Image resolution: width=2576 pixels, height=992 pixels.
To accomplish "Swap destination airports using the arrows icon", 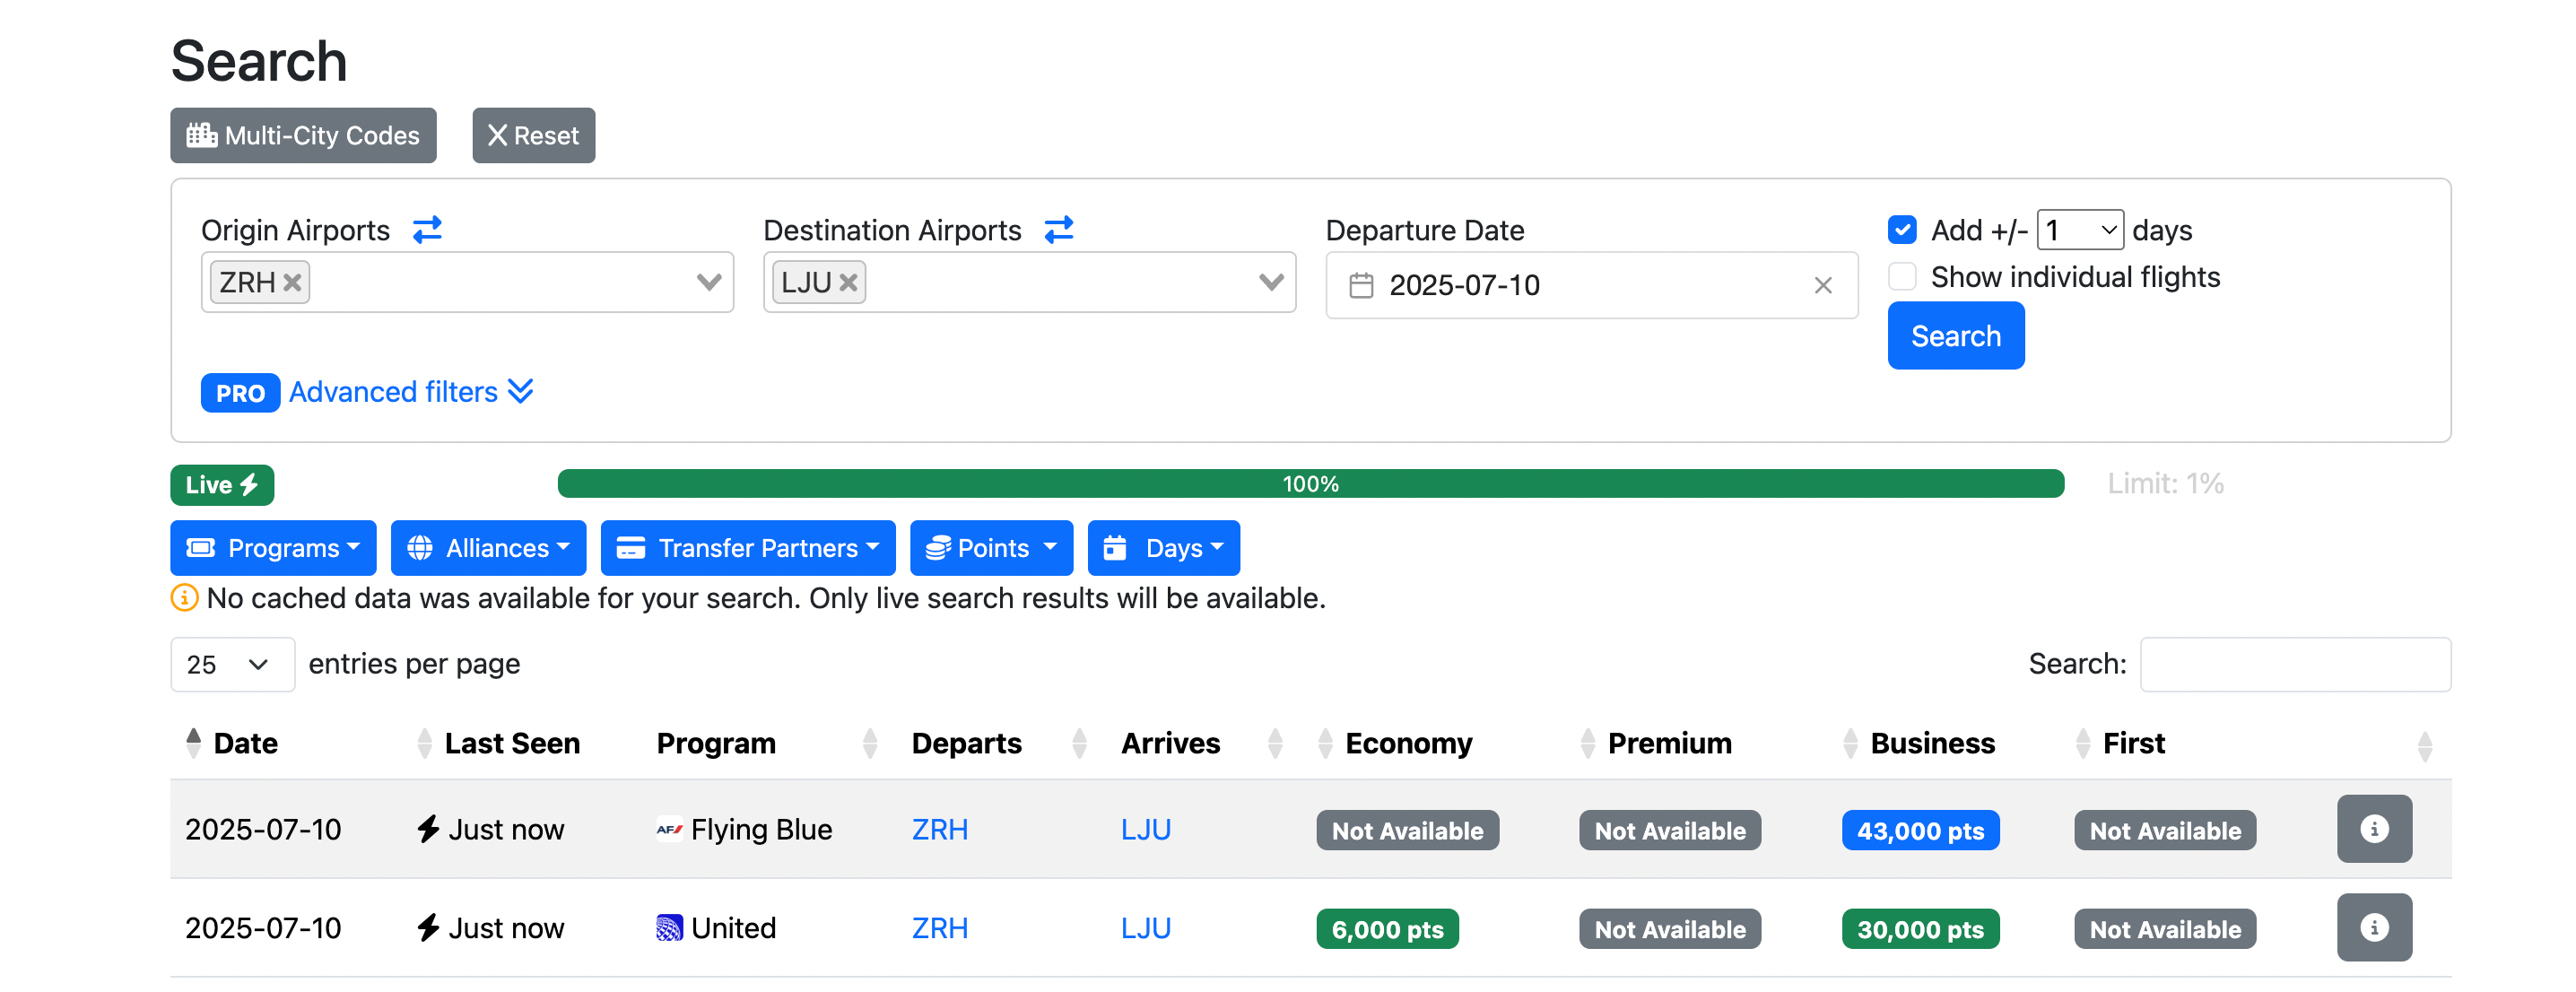I will coord(1059,230).
